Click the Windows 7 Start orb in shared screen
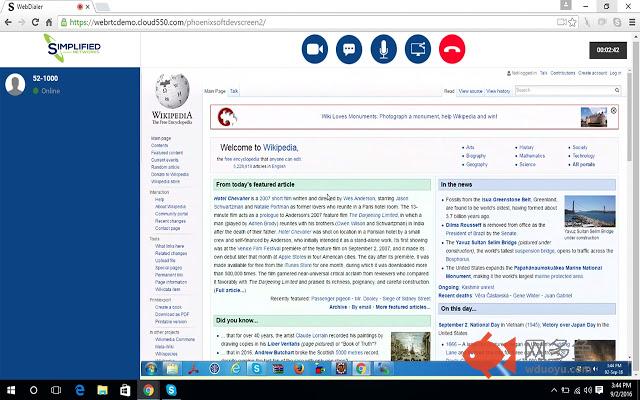The image size is (640, 400). pos(151,369)
